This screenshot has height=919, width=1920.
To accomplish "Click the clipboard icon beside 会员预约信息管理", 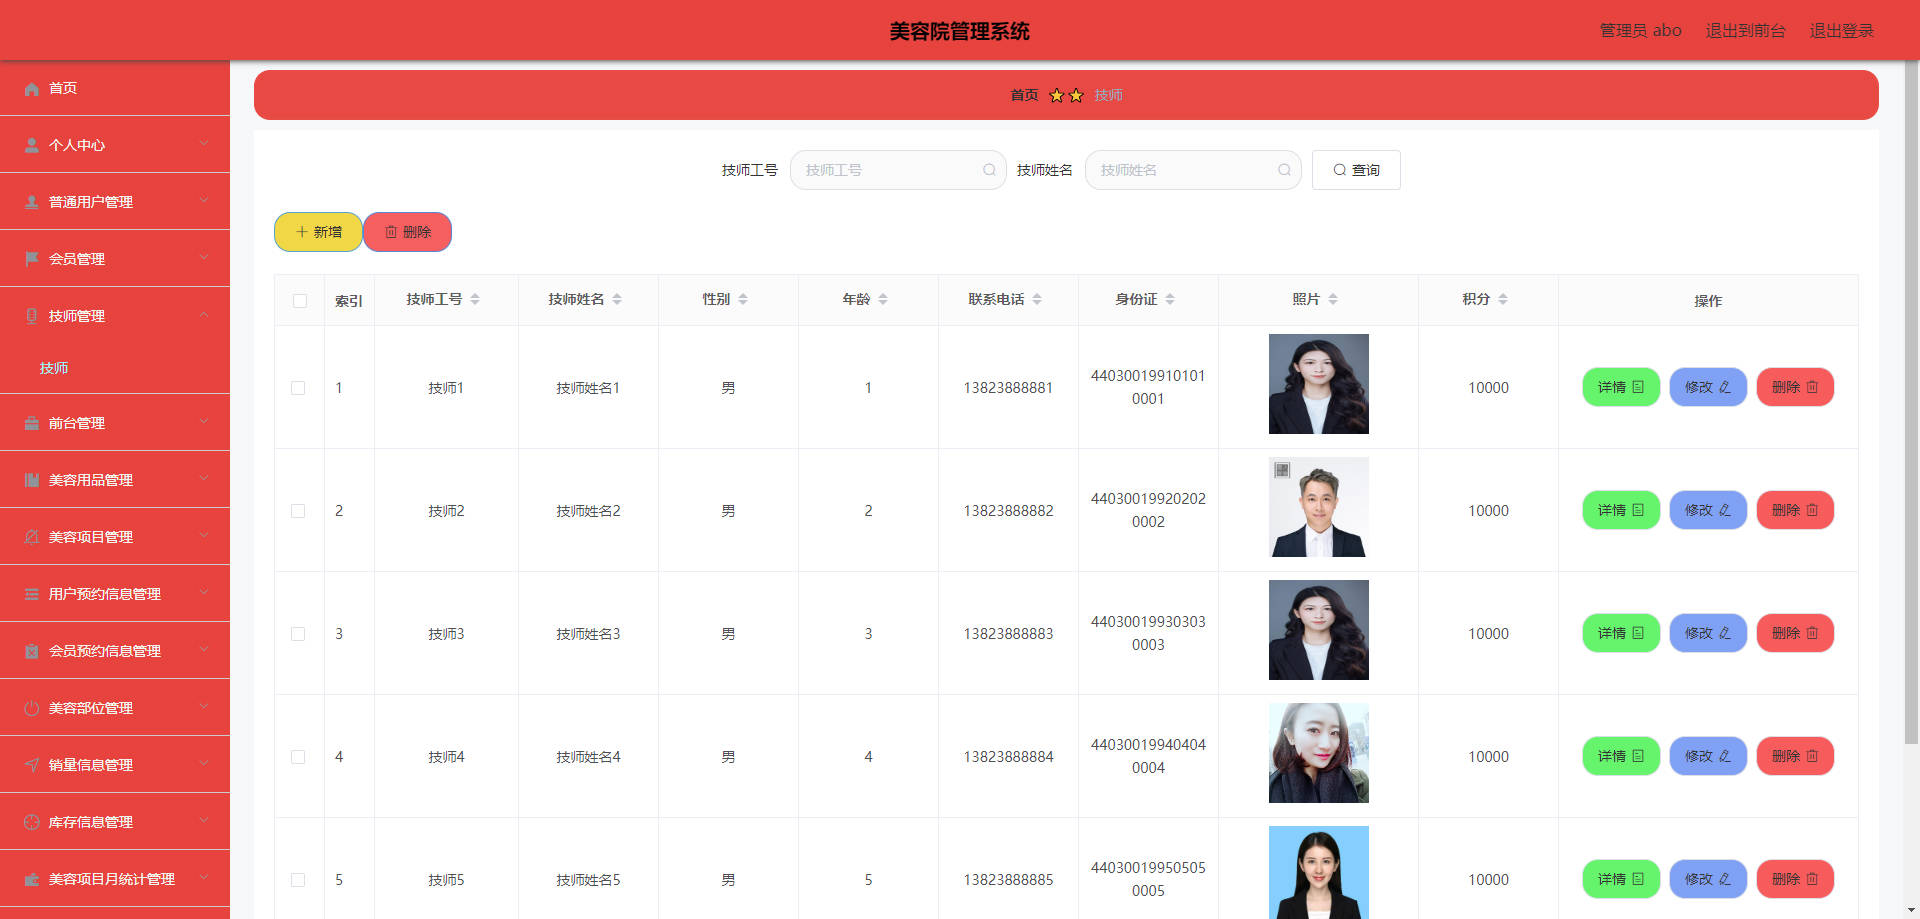I will (x=32, y=652).
